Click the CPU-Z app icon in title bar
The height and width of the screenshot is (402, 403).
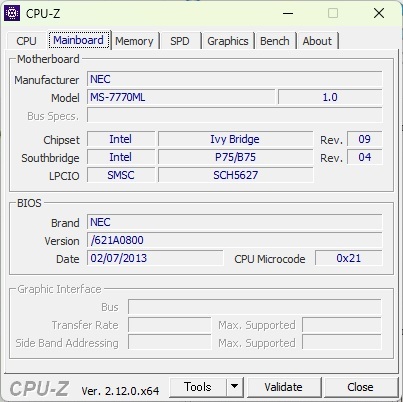click(12, 13)
